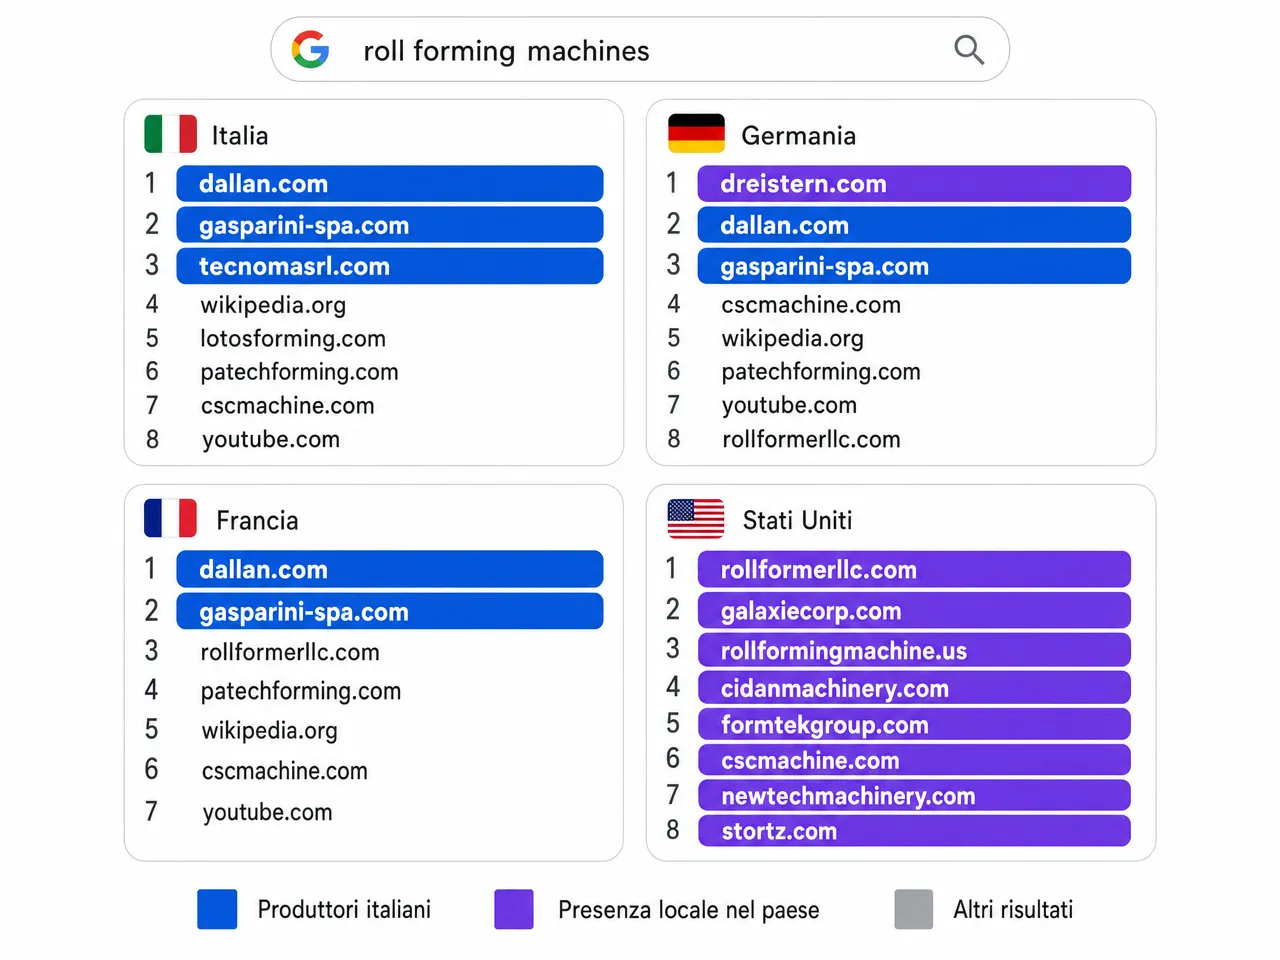Click wikipedia.org in the Italia list
Image resolution: width=1280 pixels, height=960 pixels.
(273, 305)
